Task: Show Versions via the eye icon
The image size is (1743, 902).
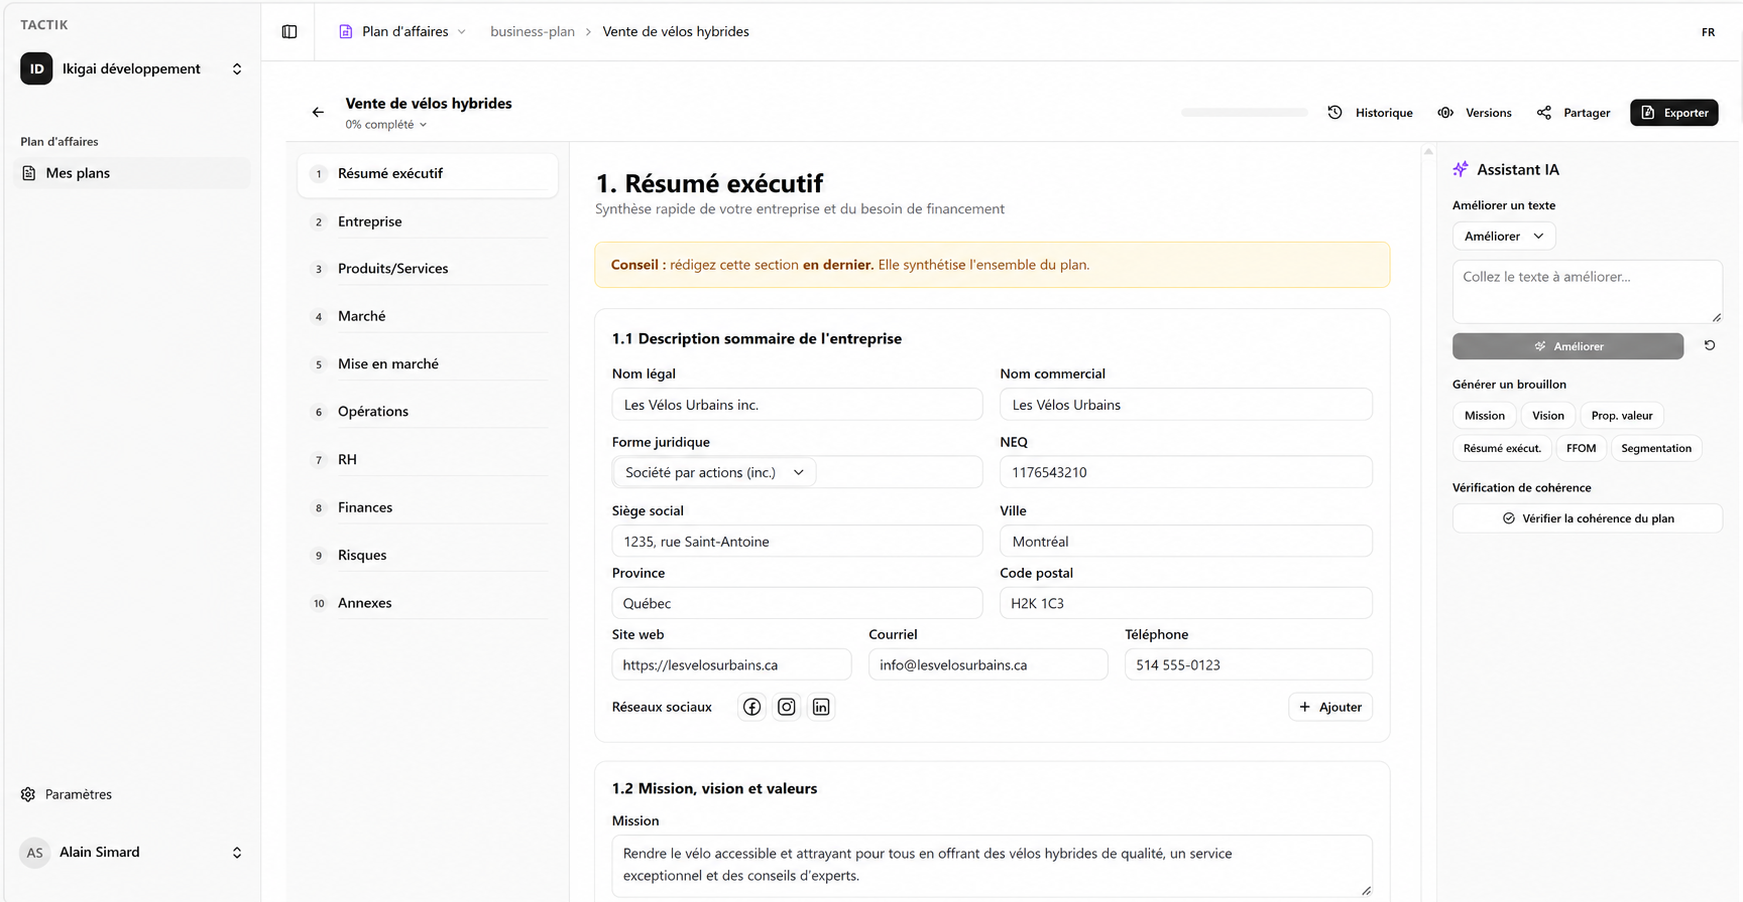Action: [1474, 113]
